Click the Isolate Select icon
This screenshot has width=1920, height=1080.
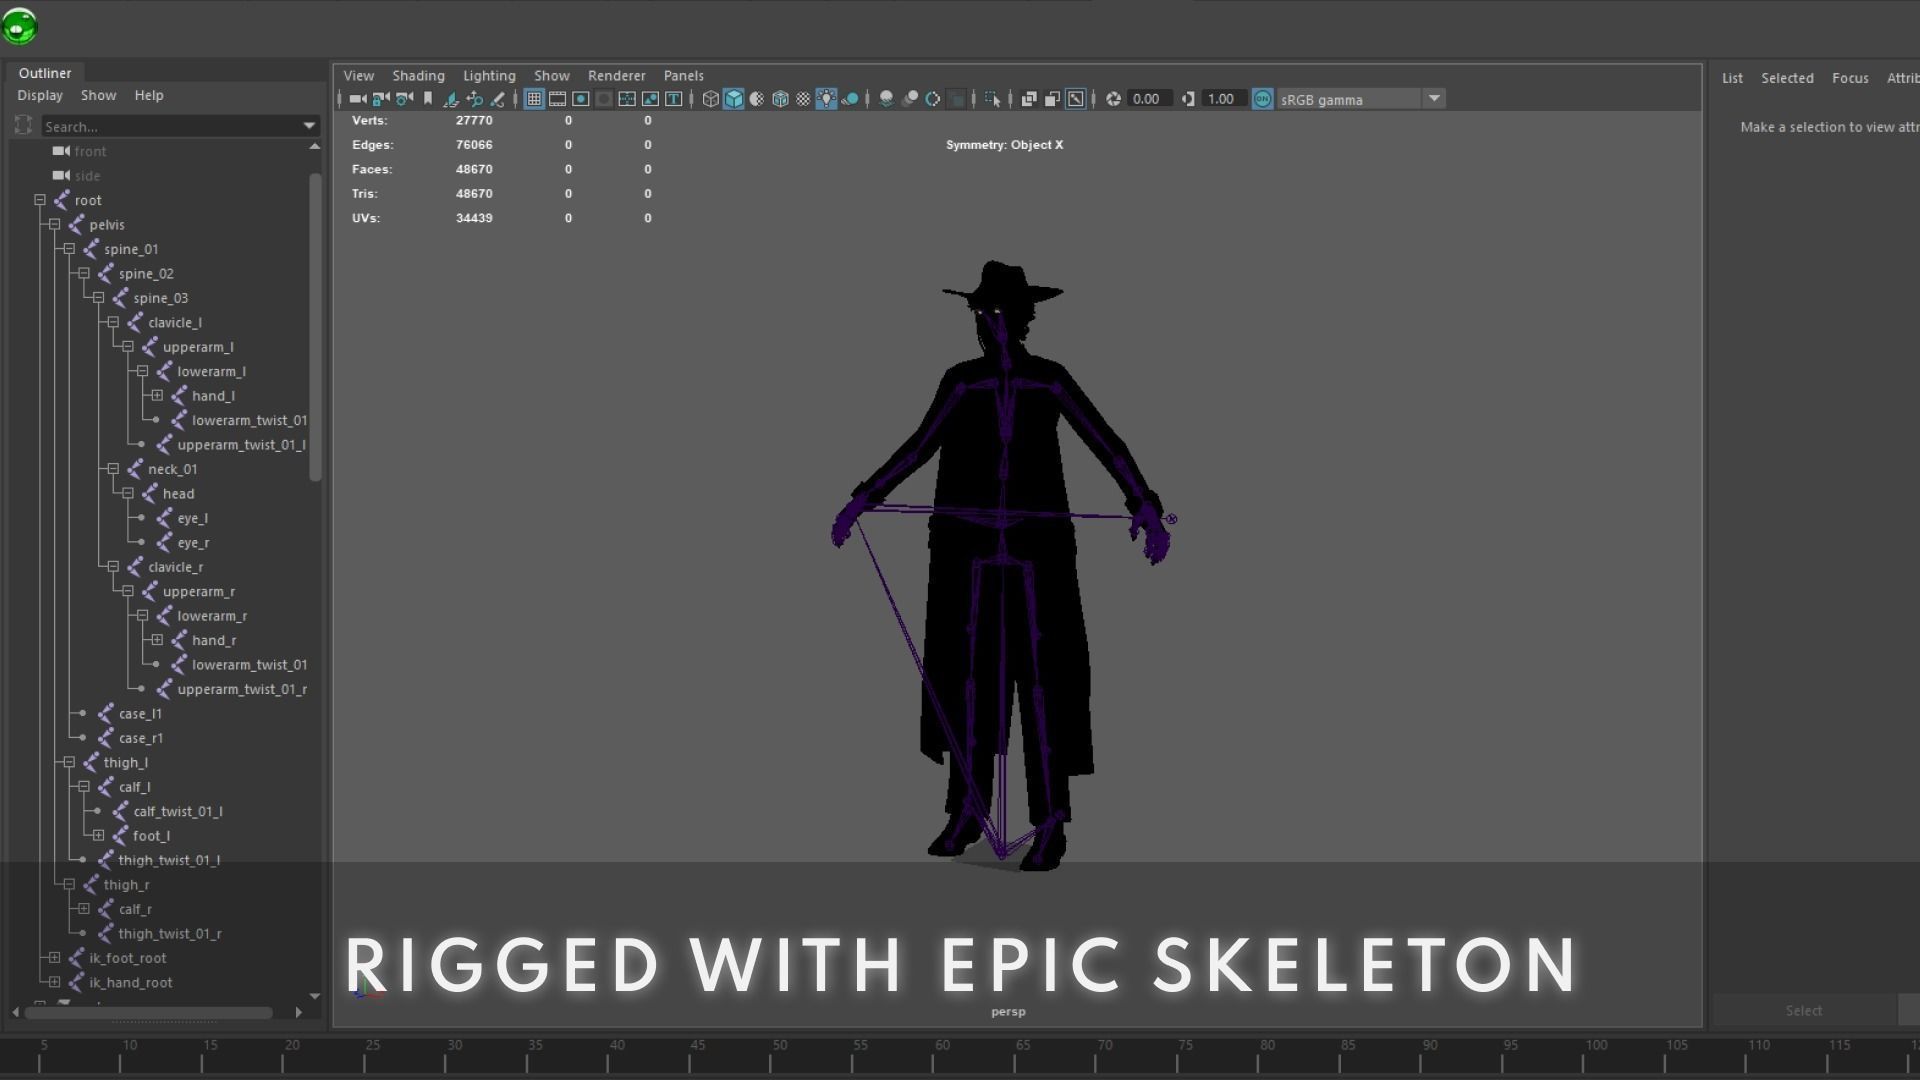click(x=993, y=99)
